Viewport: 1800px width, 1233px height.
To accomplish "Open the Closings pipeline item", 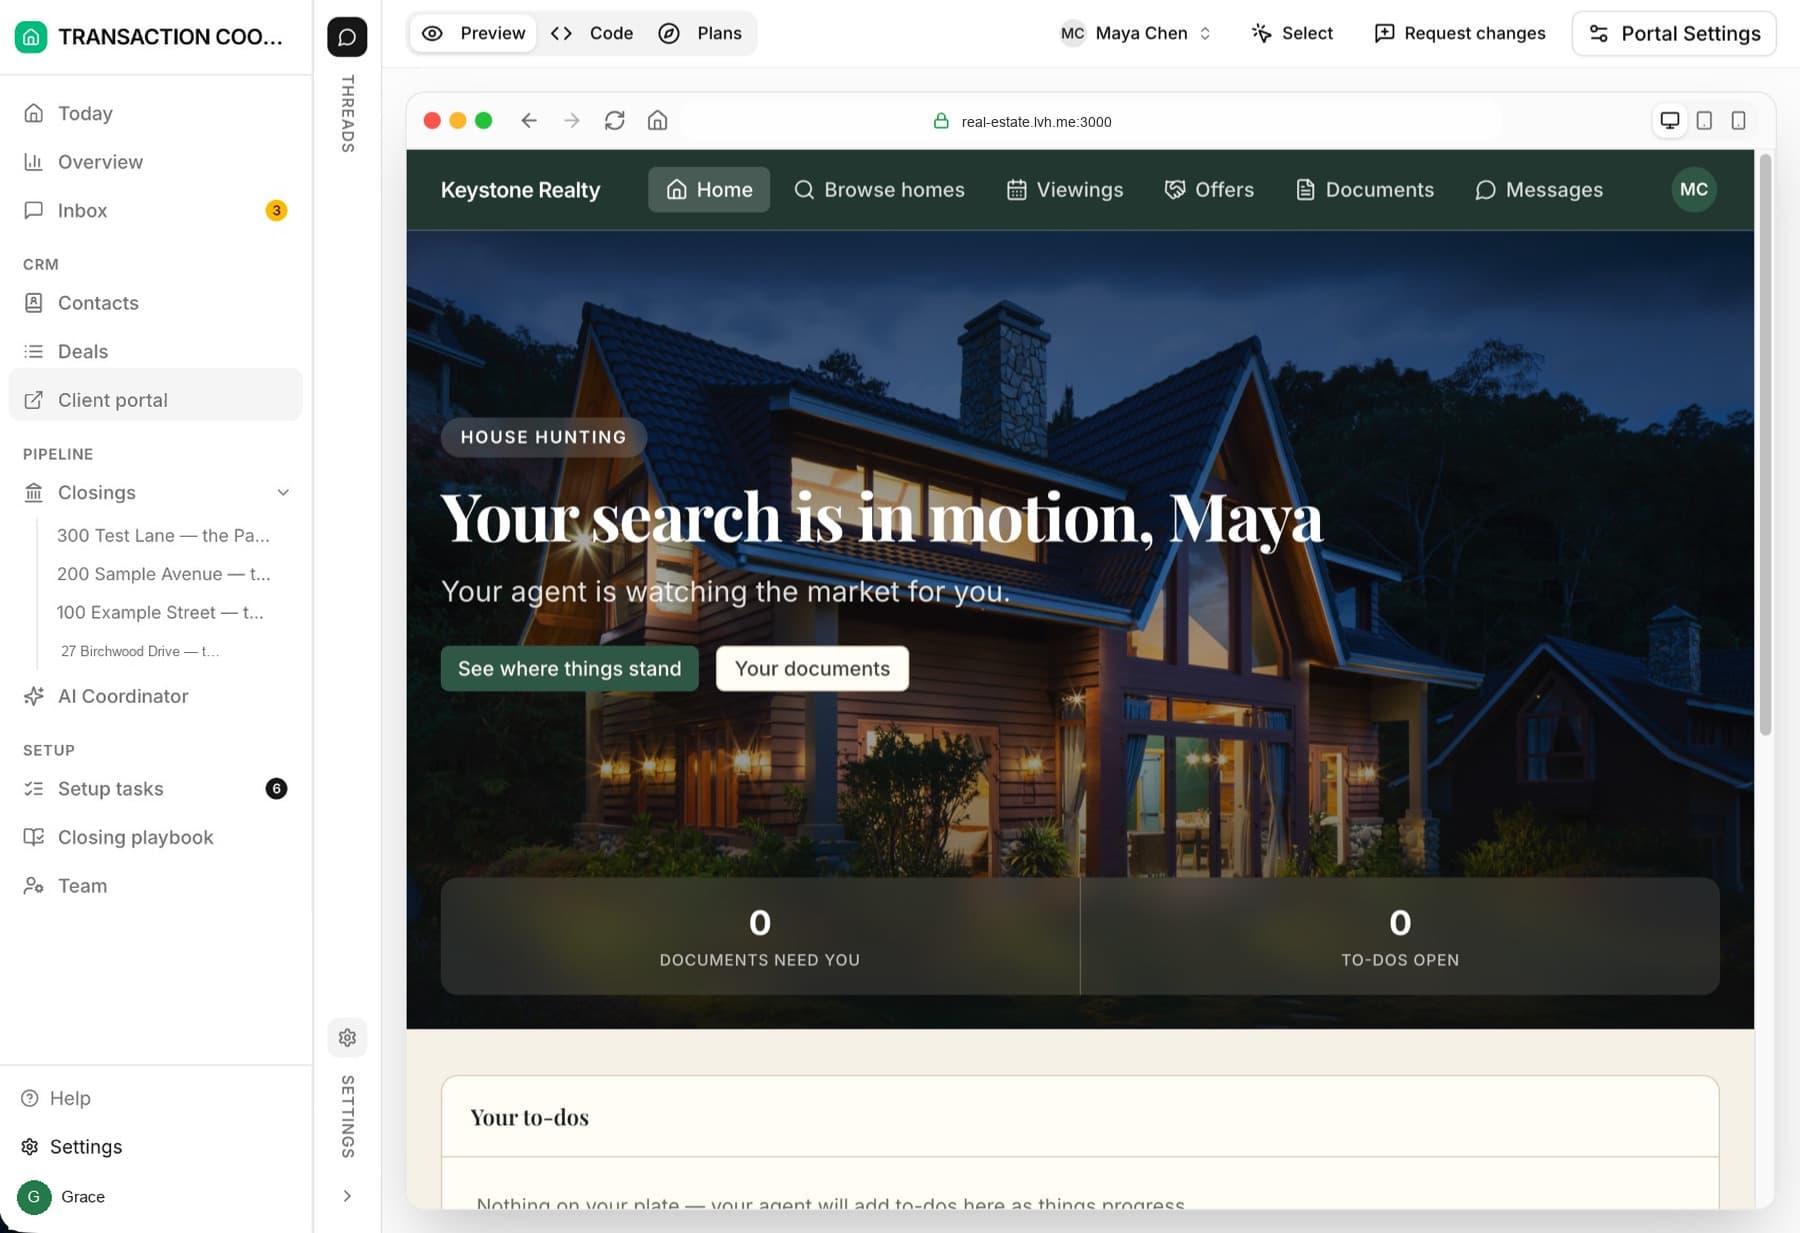I will [96, 492].
